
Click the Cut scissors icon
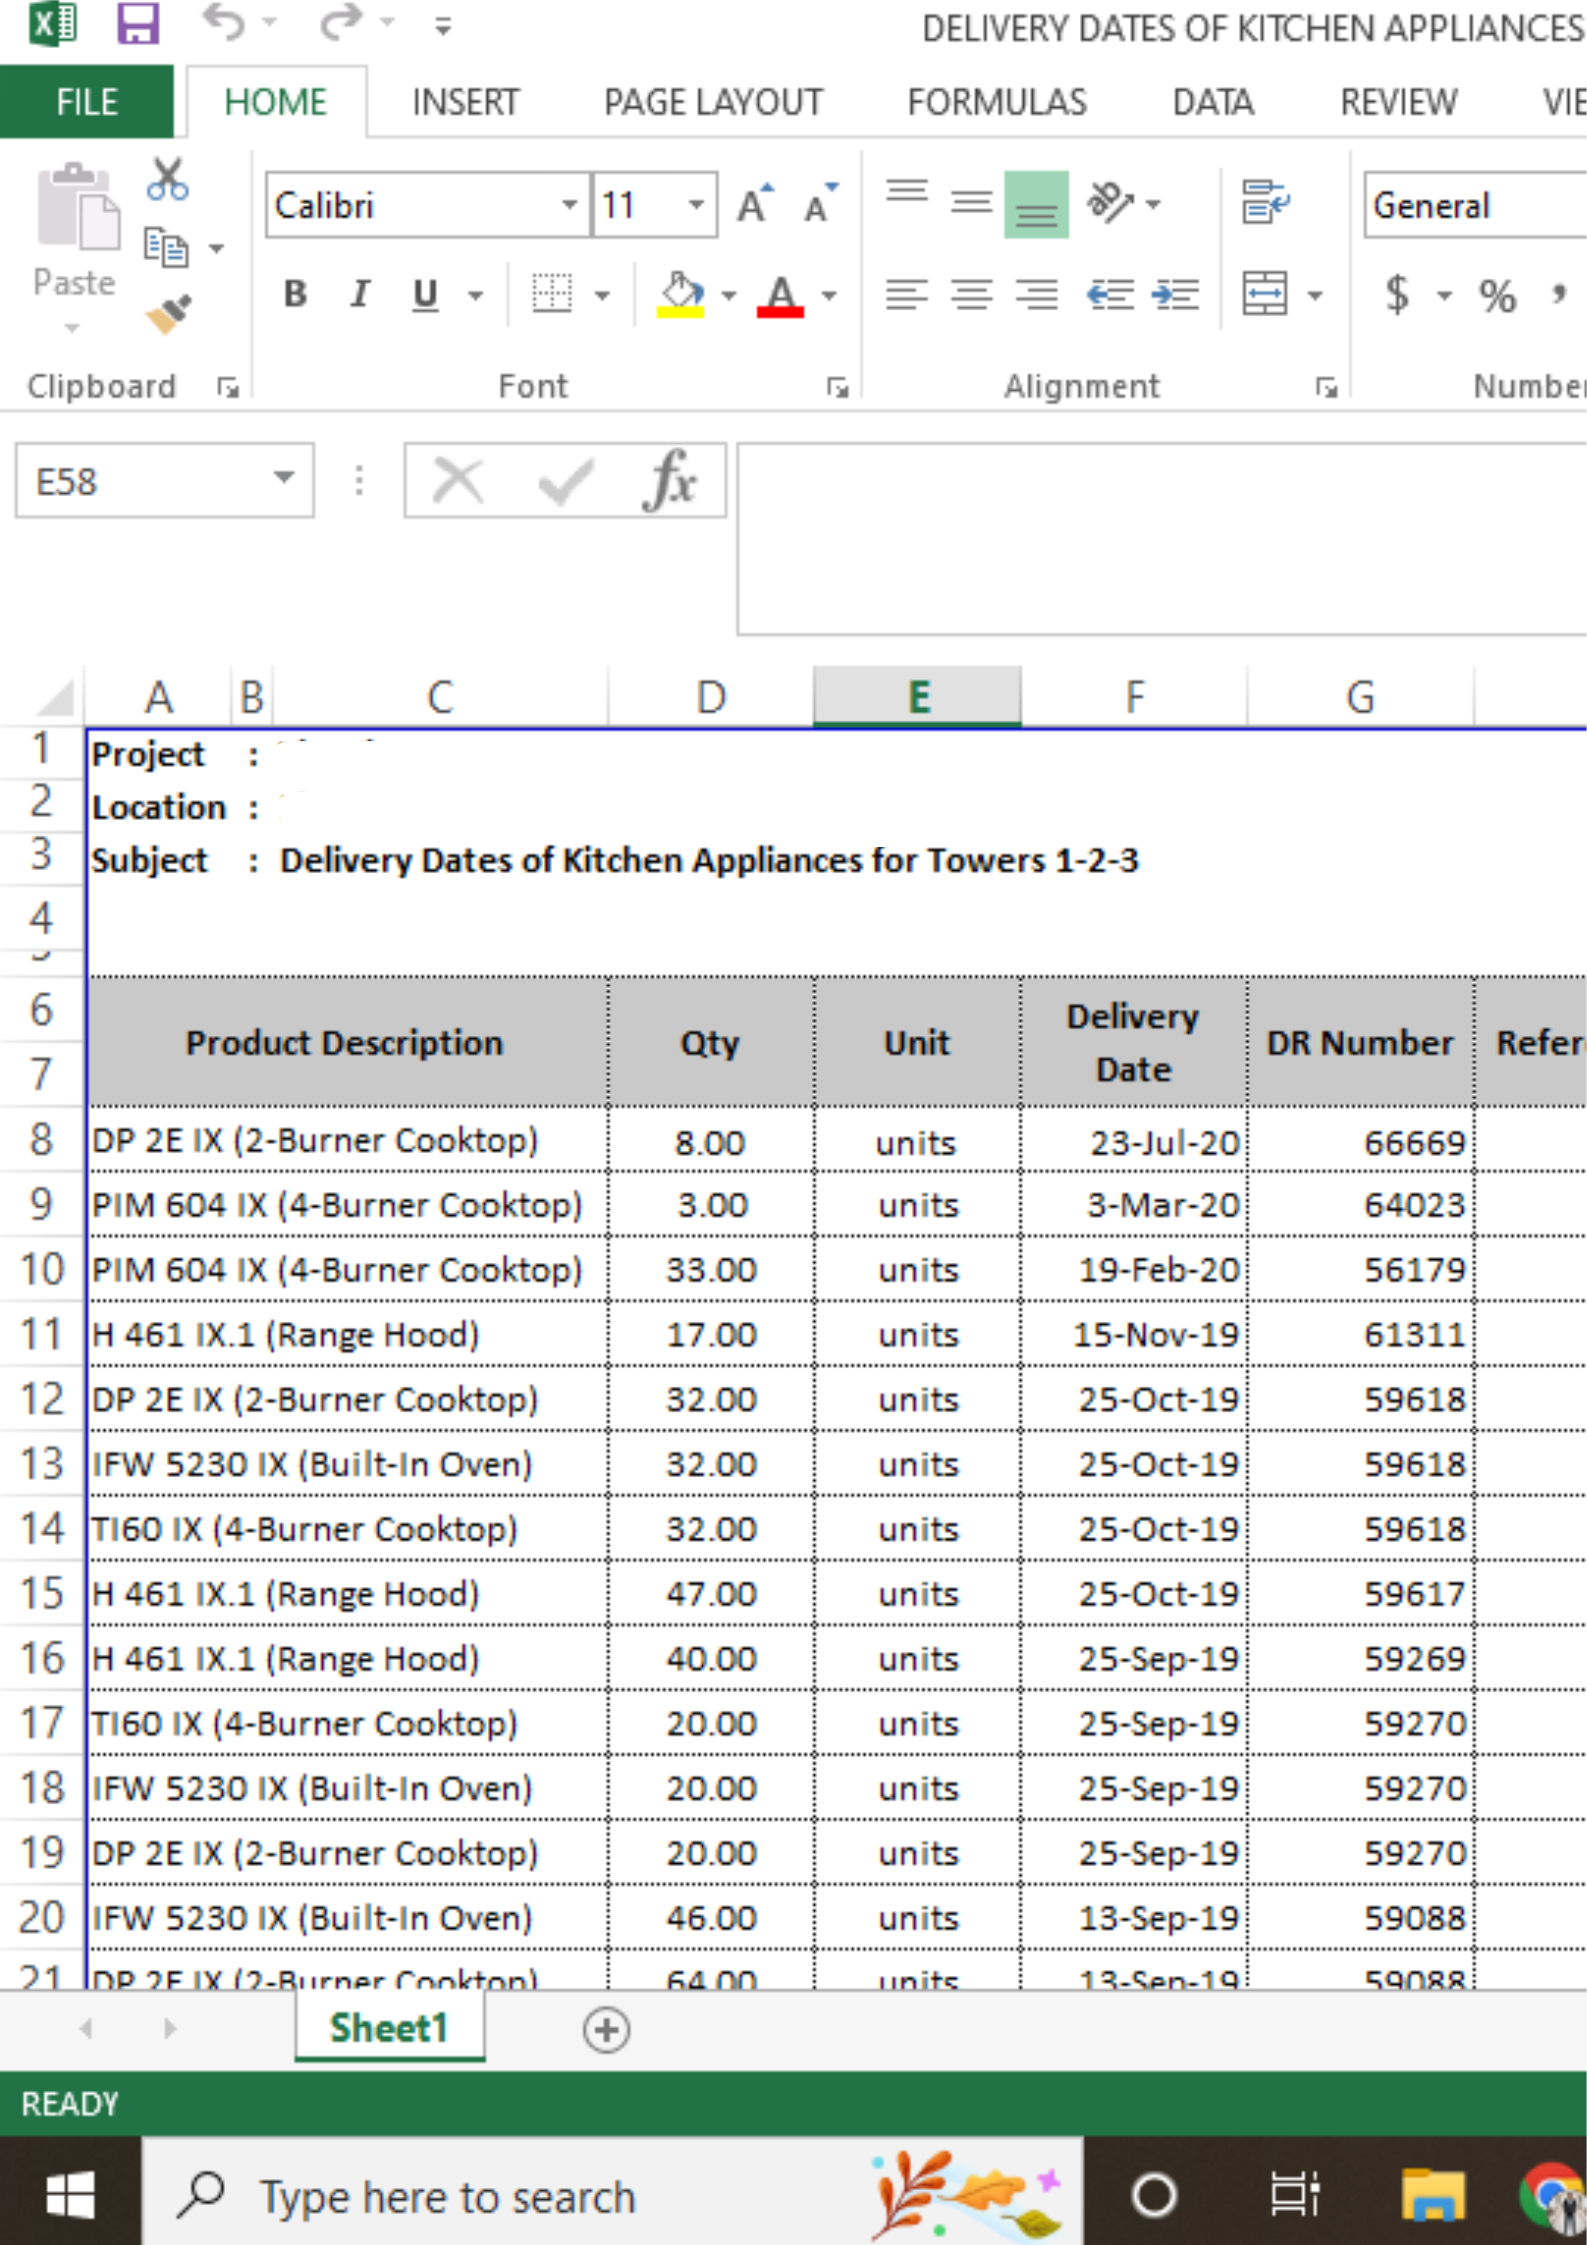point(167,180)
